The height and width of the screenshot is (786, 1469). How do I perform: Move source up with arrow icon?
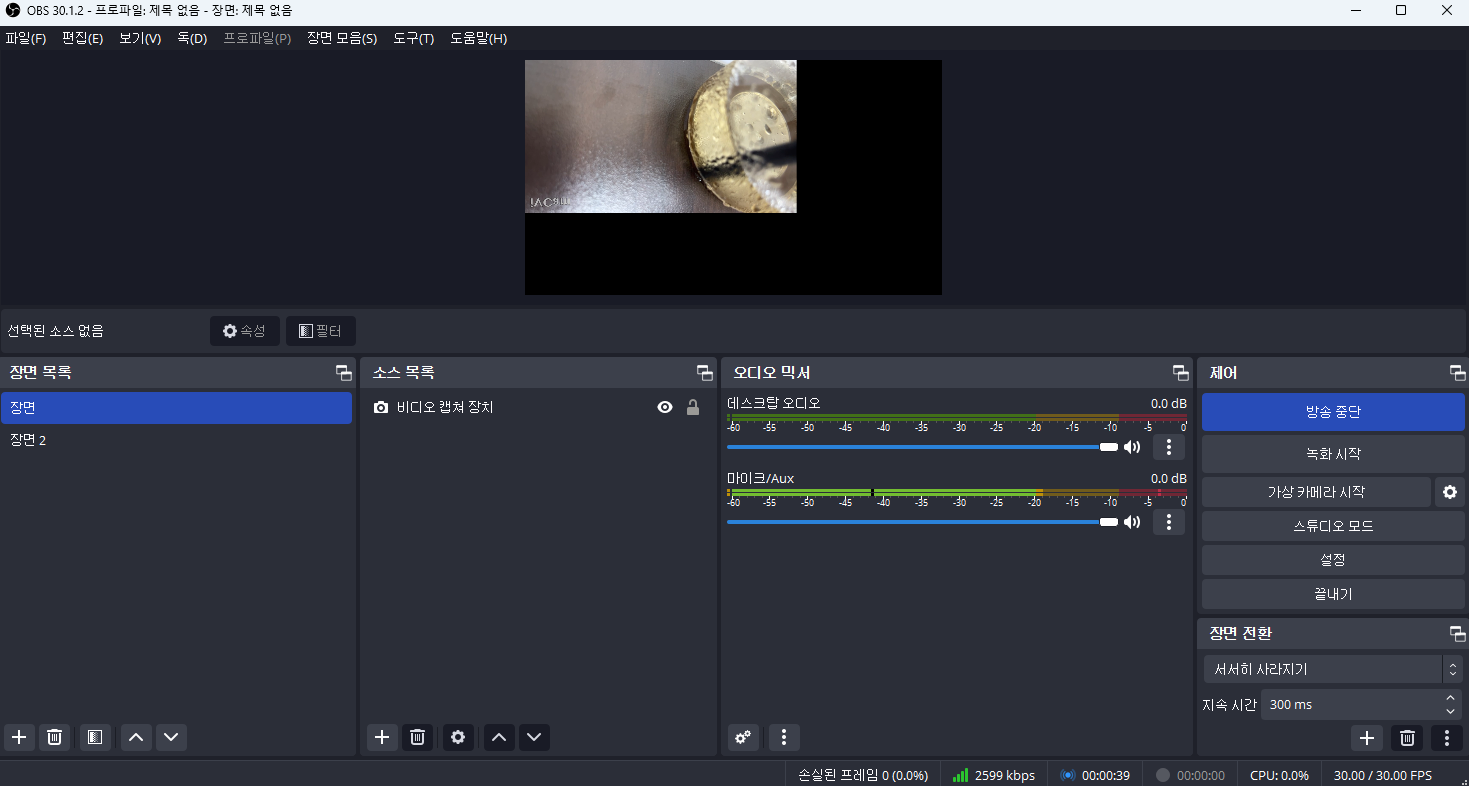499,738
